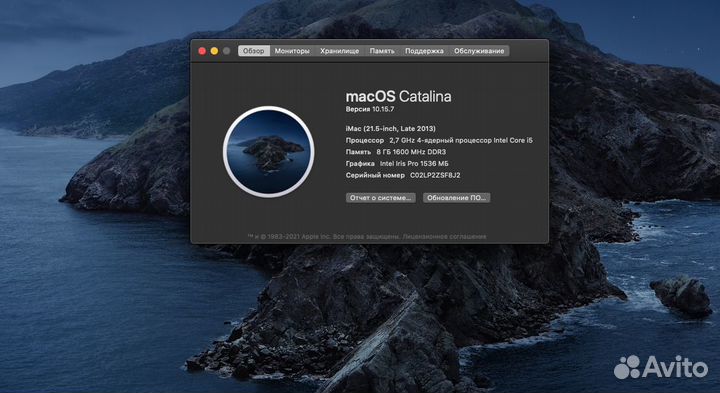Open the Хранилище tab

pos(340,51)
